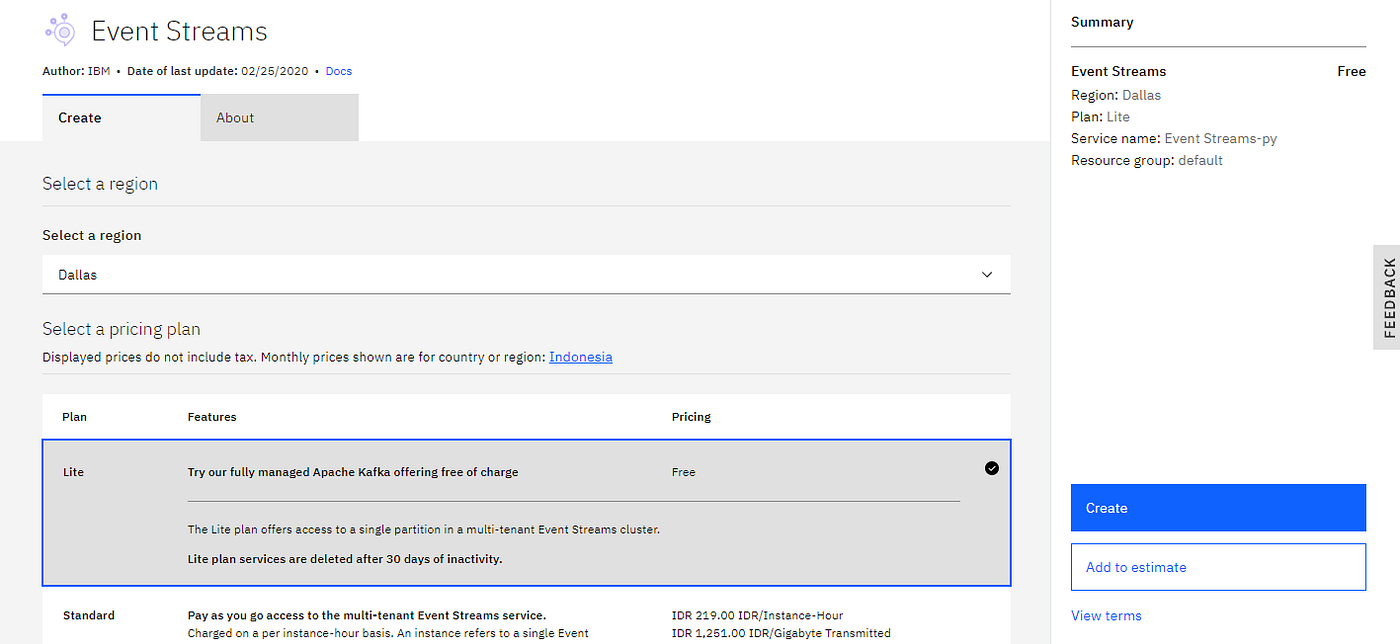Click the Free price label for Event Streams
Screen dimensions: 1400x644
[1351, 71]
